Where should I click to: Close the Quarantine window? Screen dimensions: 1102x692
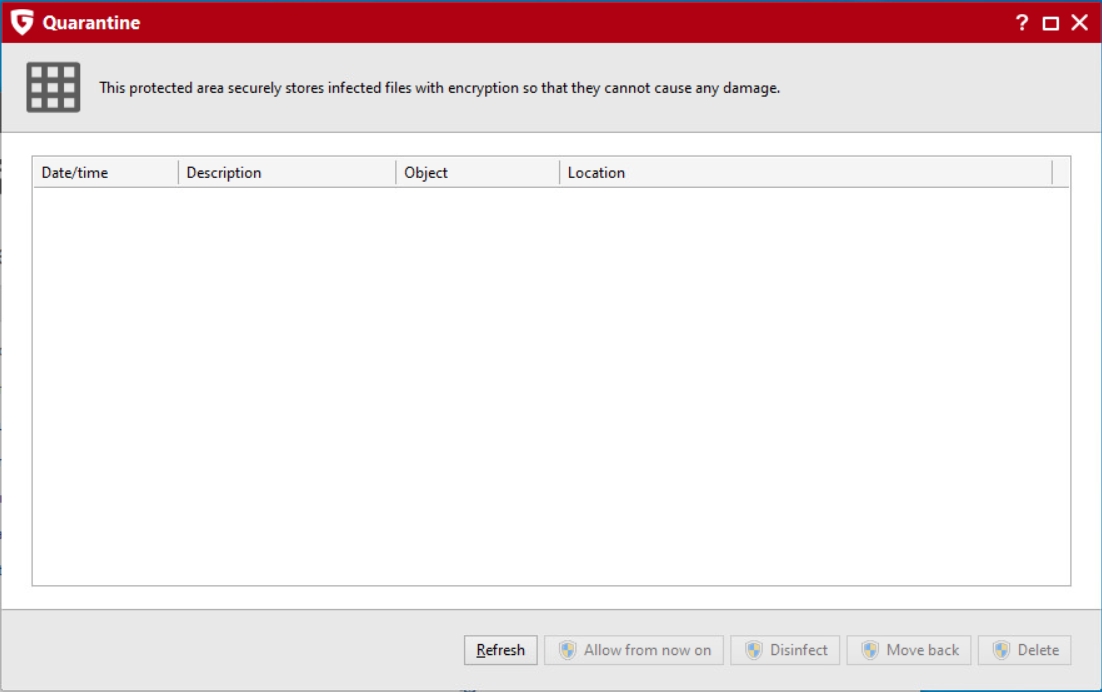click(x=1080, y=23)
